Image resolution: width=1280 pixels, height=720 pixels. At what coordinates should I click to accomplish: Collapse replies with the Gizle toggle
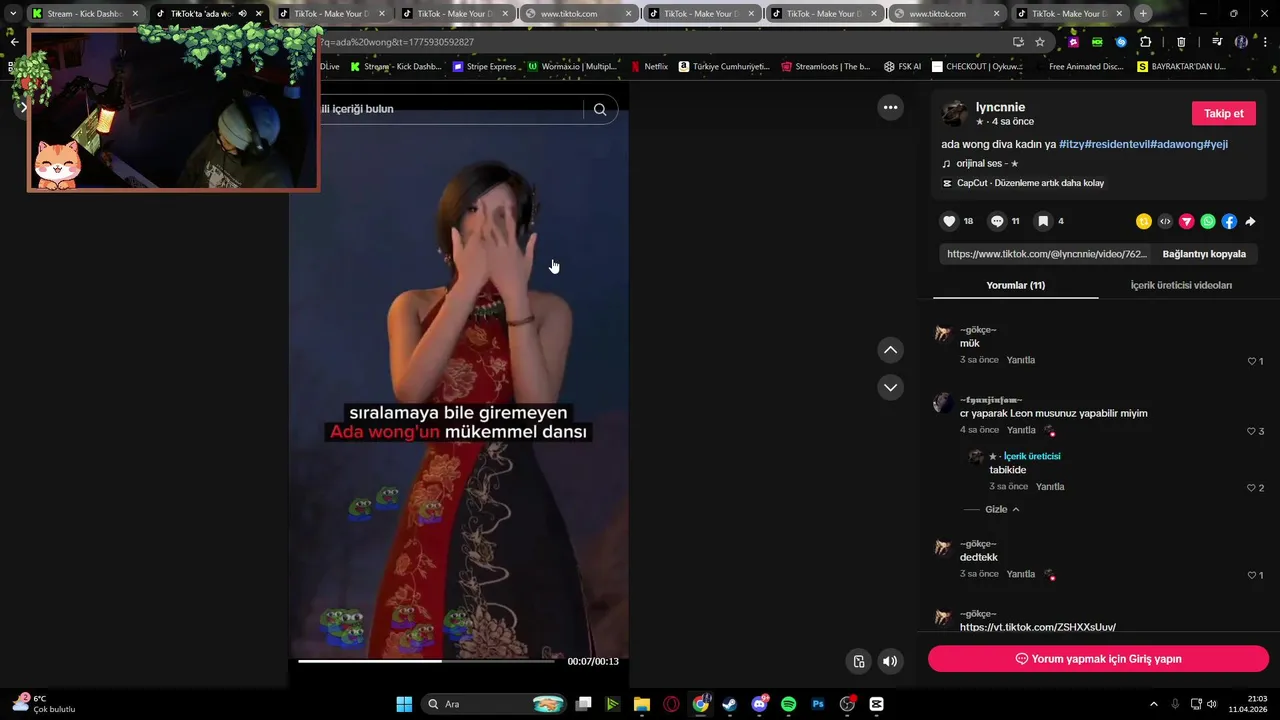[x=1003, y=509]
